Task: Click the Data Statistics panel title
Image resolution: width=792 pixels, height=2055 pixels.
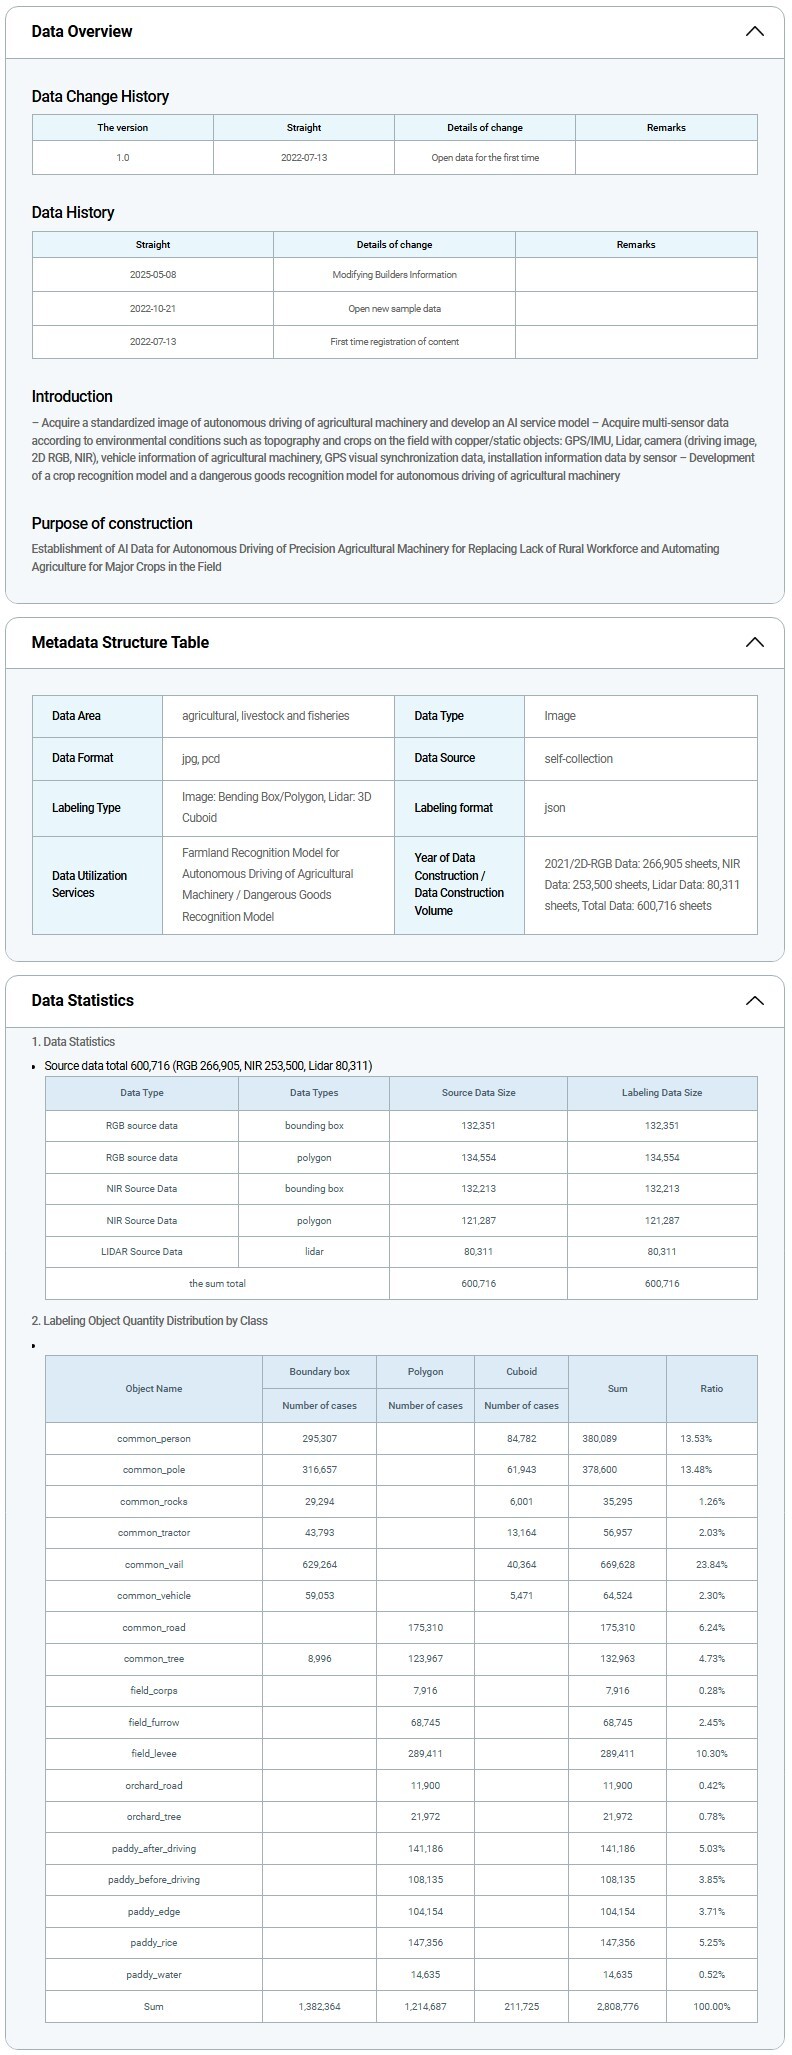Action: pos(82,1001)
